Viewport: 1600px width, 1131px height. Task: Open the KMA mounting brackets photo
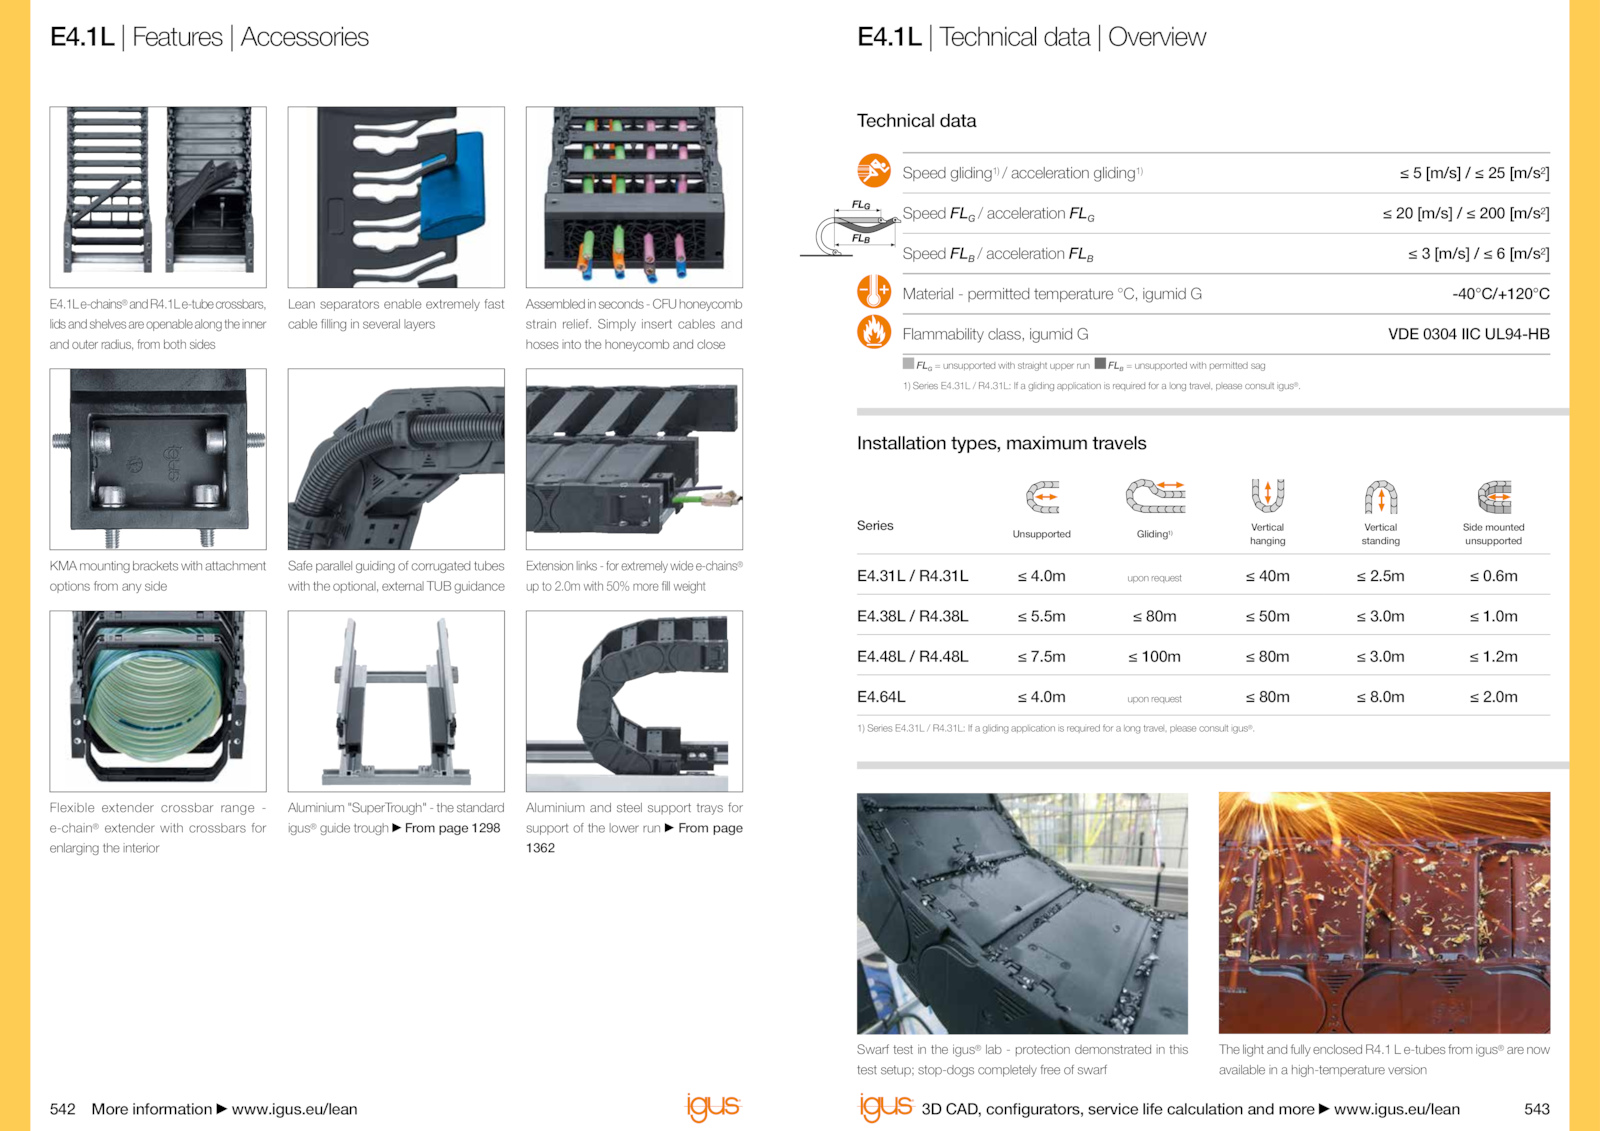tap(158, 459)
